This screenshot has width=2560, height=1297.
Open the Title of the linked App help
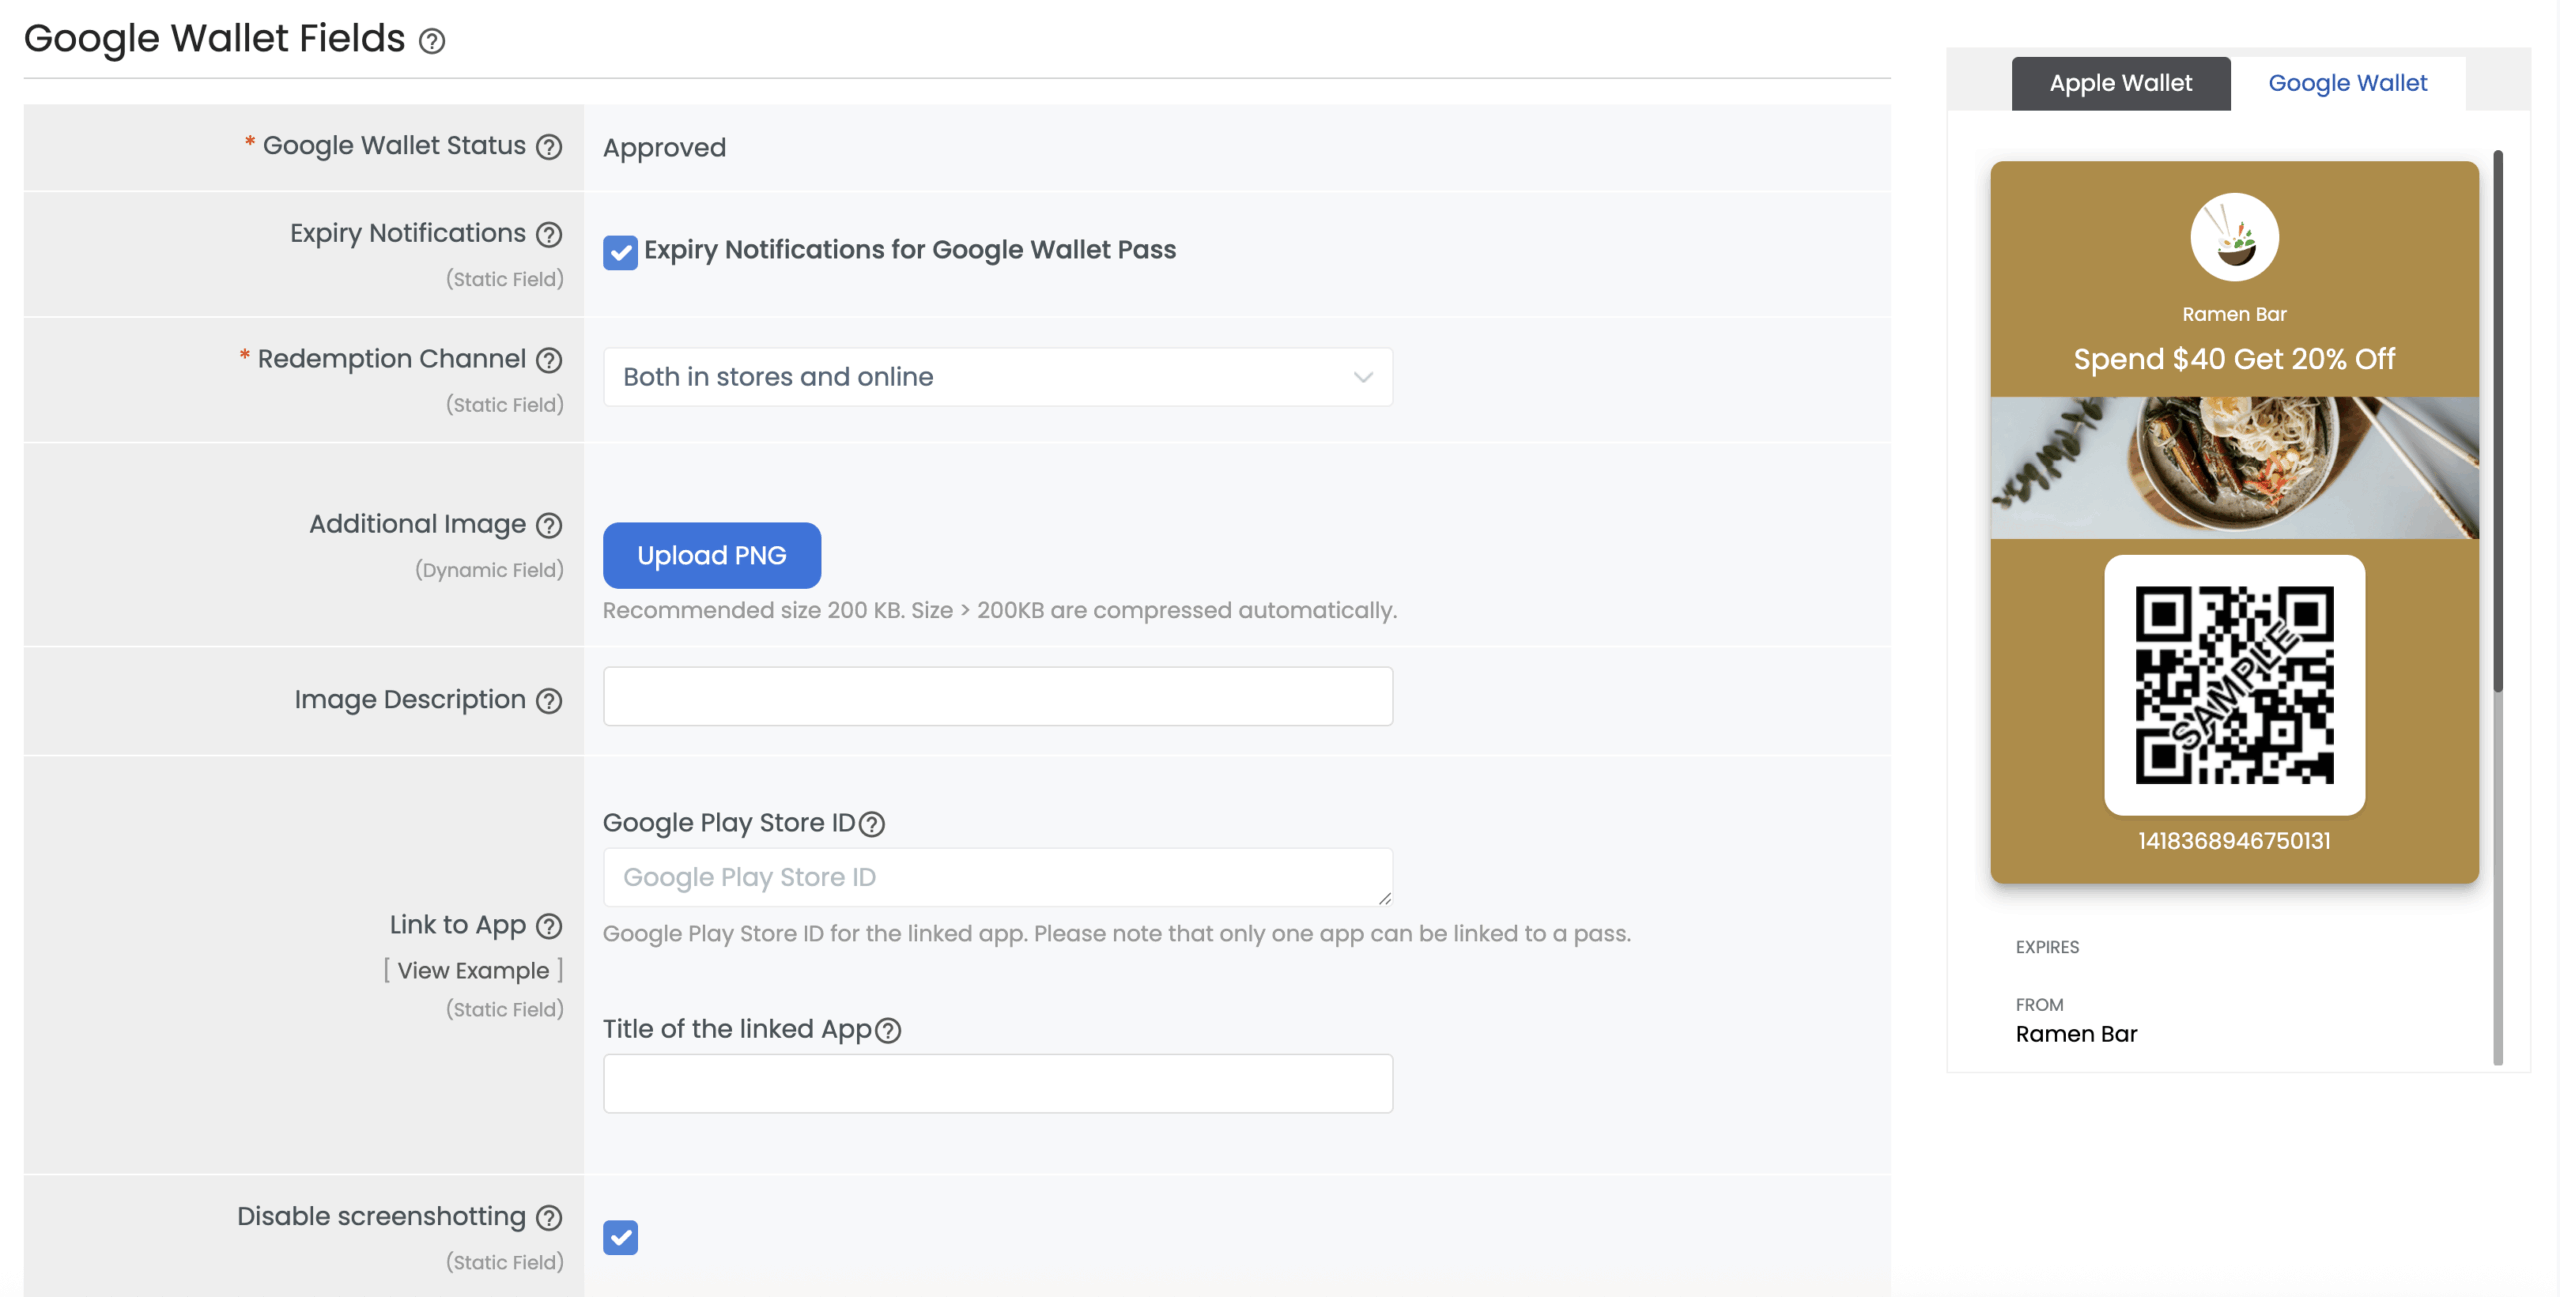(888, 1030)
